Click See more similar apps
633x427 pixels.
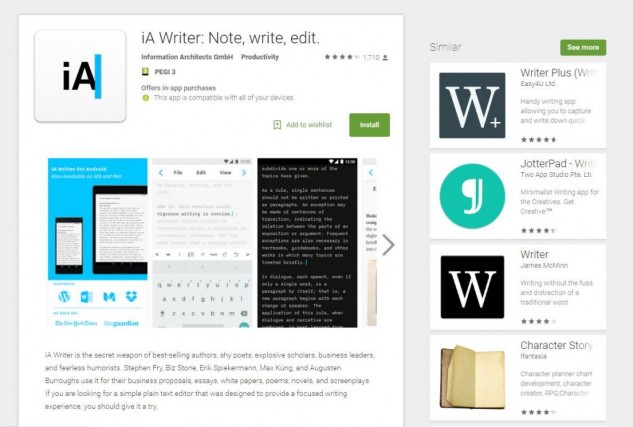pyautogui.click(x=583, y=47)
